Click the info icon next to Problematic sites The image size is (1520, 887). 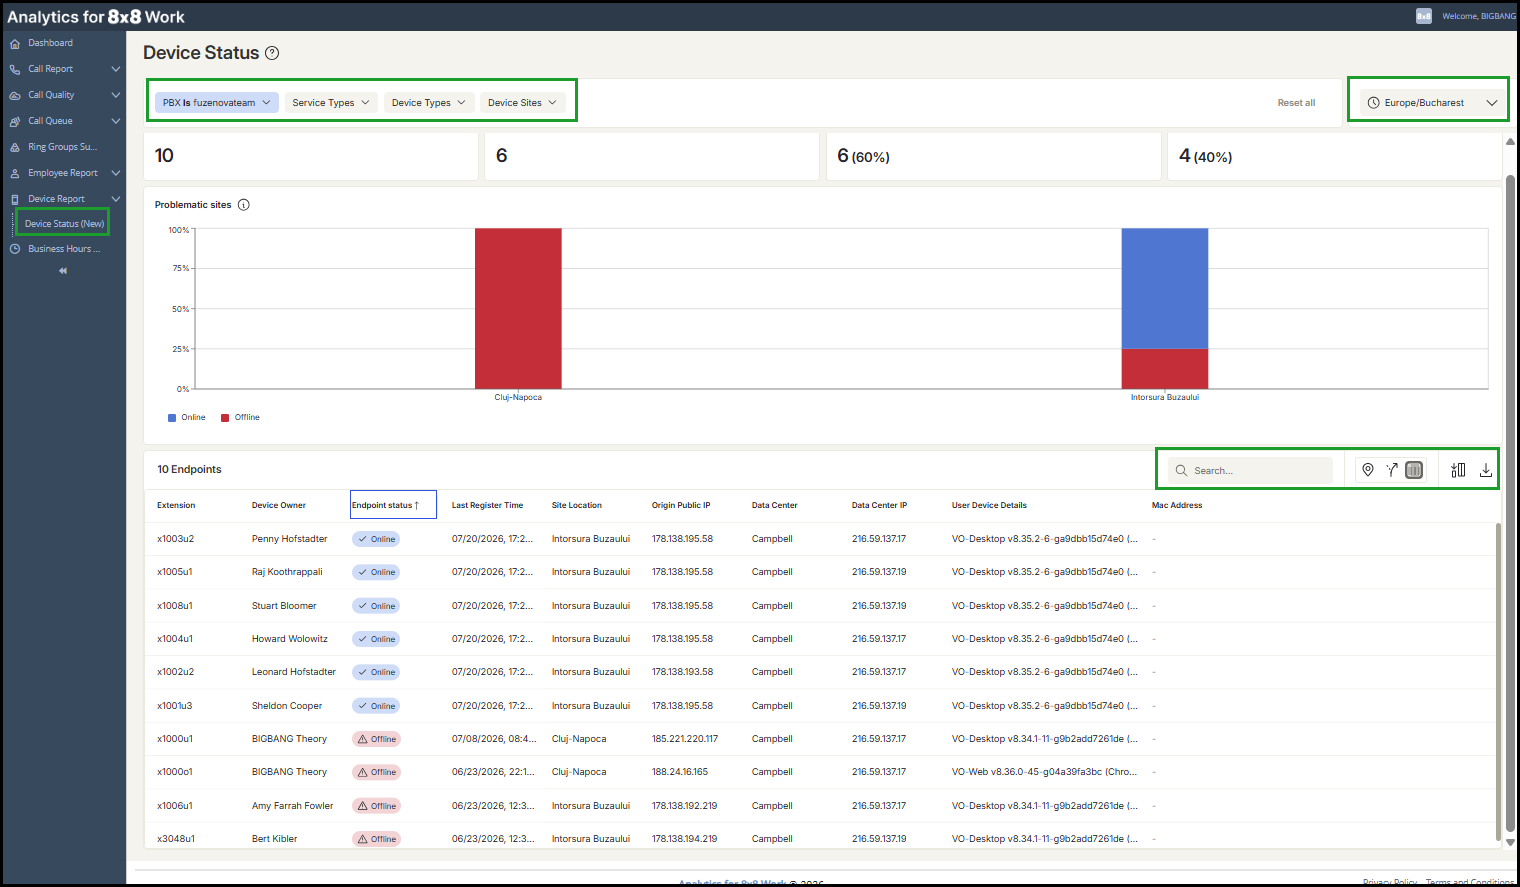pos(243,205)
